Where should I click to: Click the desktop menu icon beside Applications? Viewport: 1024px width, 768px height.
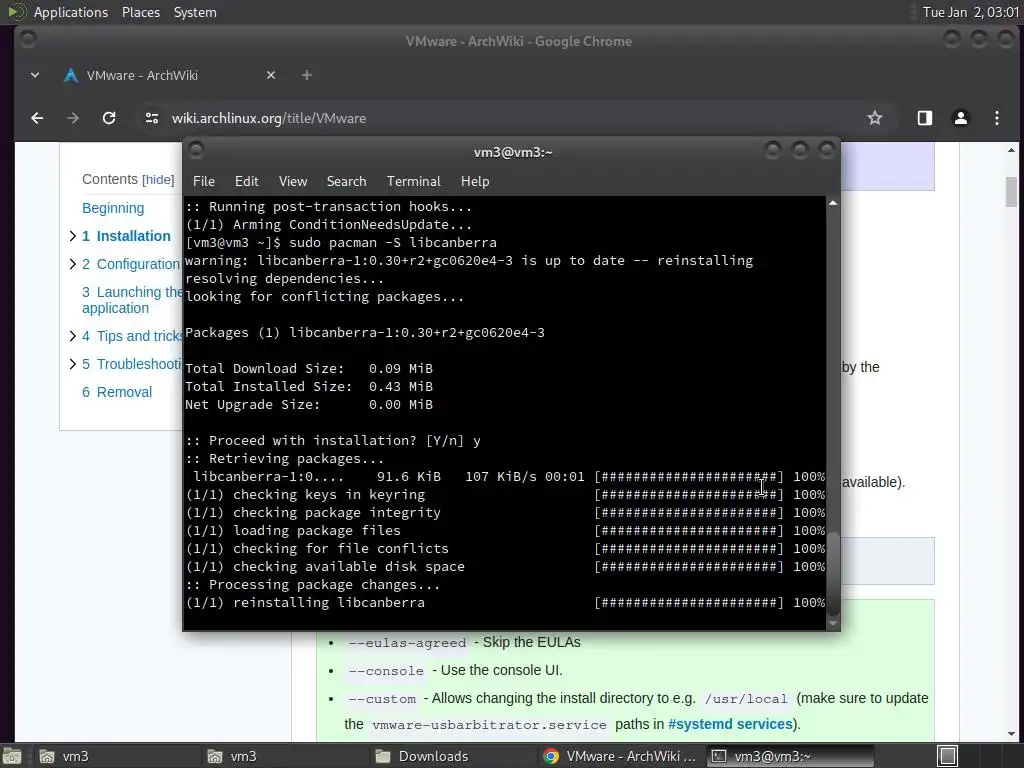pos(16,12)
